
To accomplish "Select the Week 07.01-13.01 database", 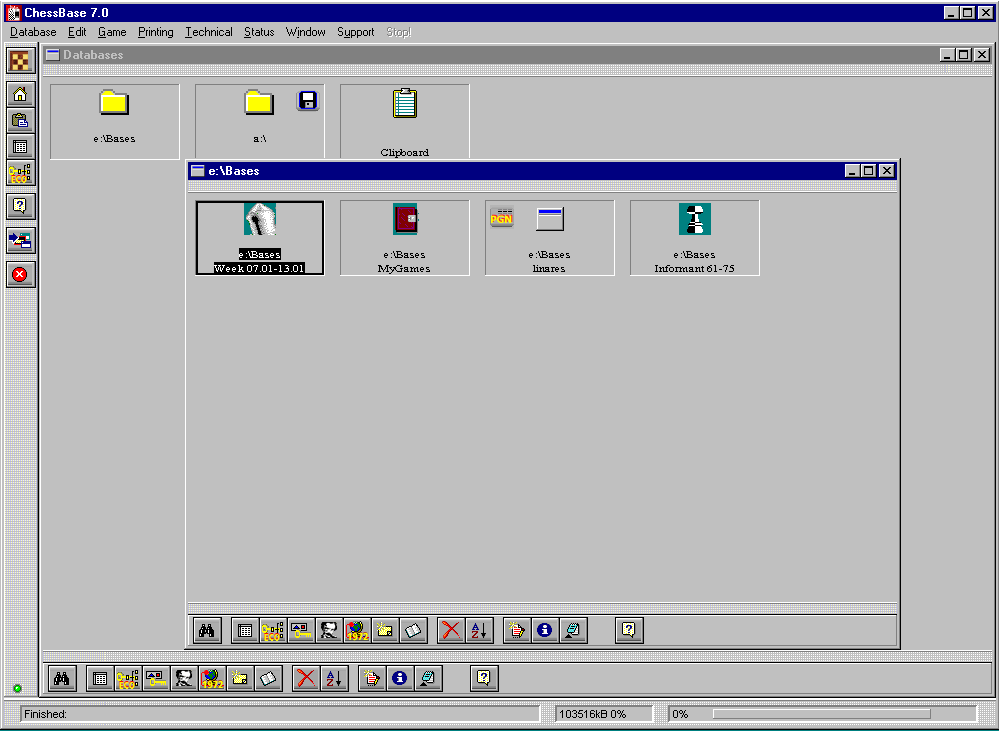I will [260, 238].
